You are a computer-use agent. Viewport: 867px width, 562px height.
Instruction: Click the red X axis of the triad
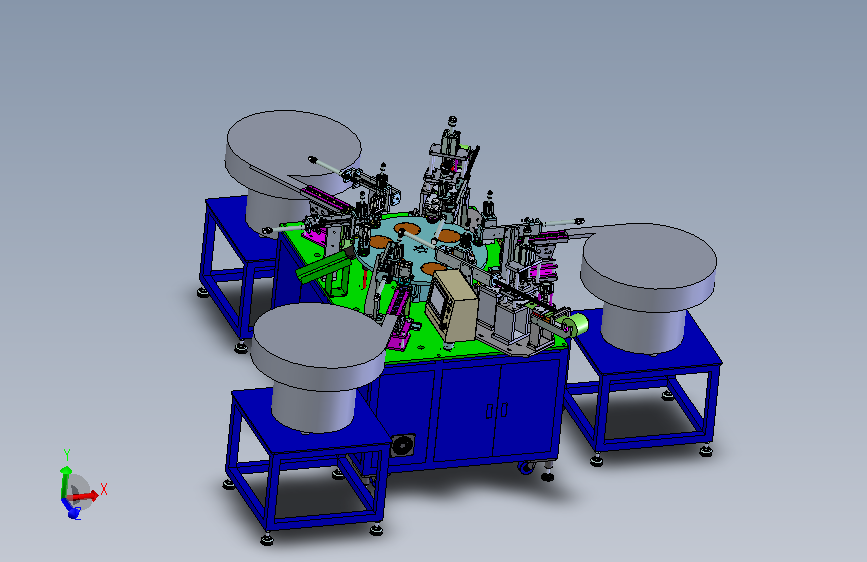(84, 496)
